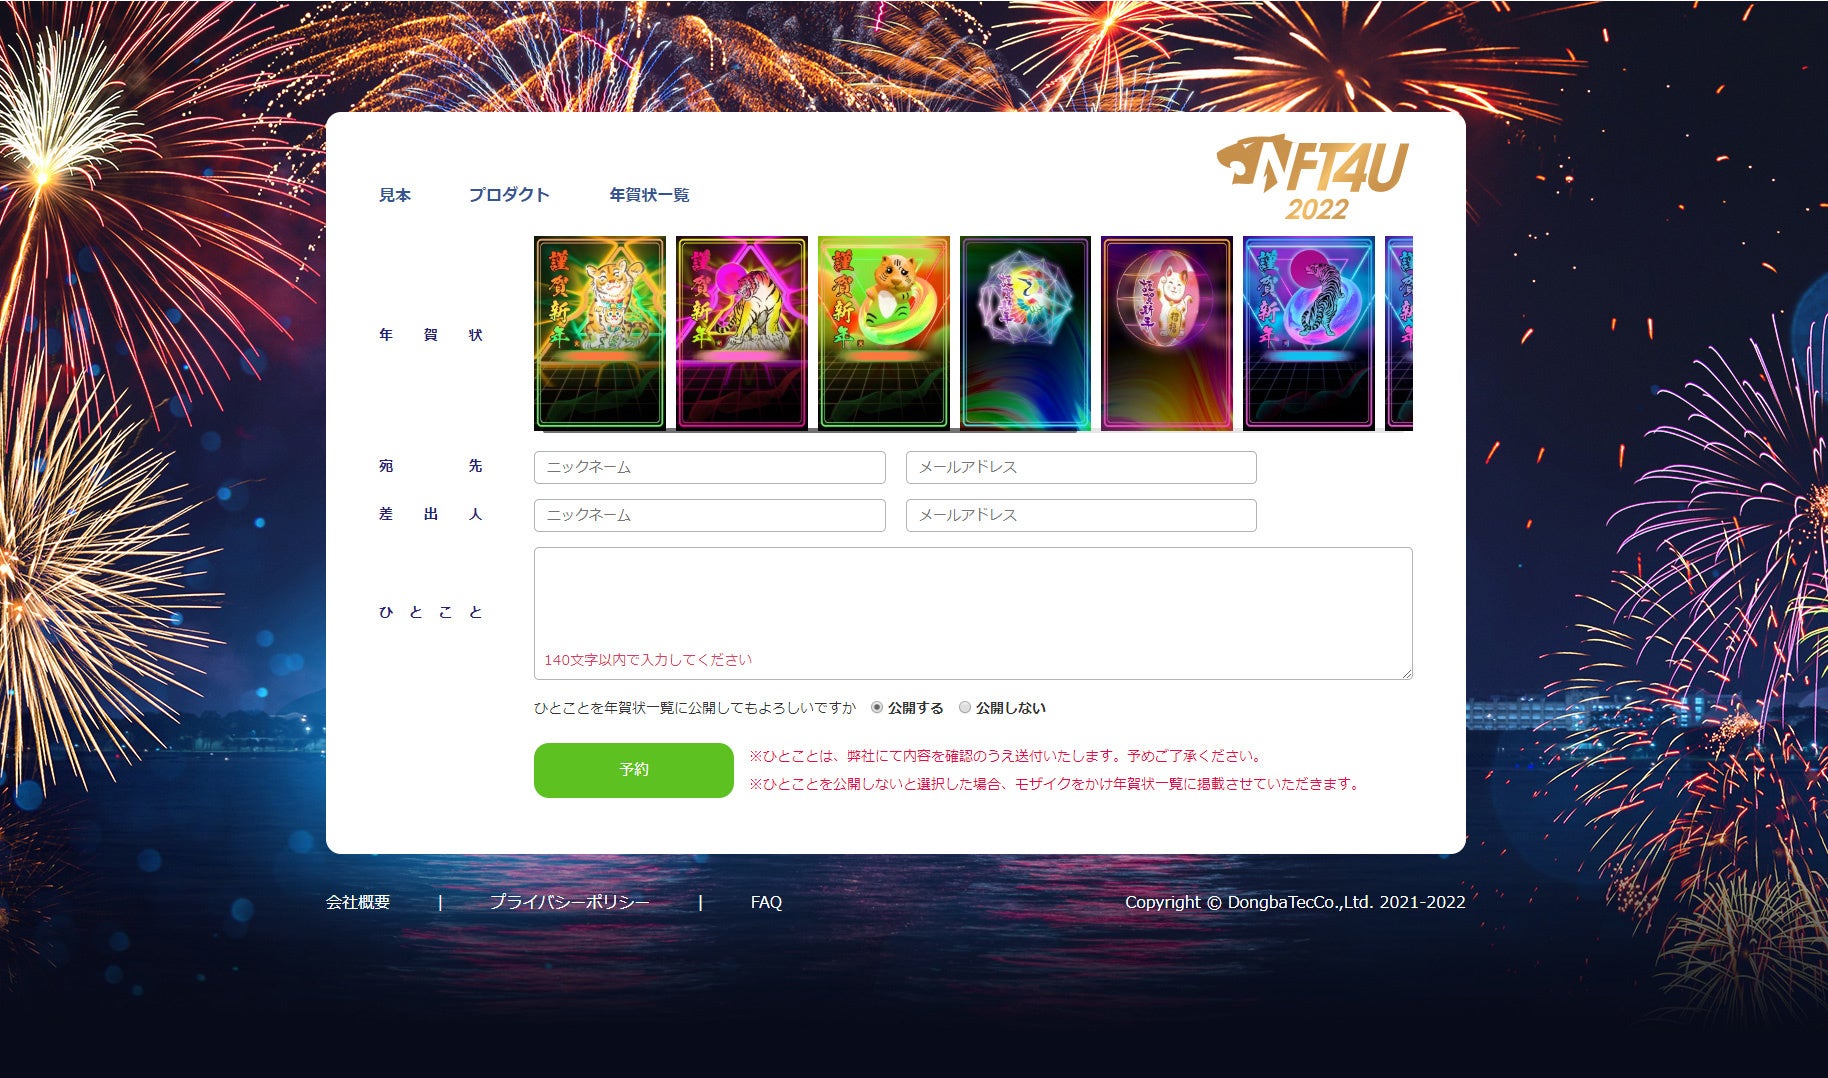This screenshot has width=1828, height=1078.
Task: Click the green 予約 button
Action: (x=634, y=770)
